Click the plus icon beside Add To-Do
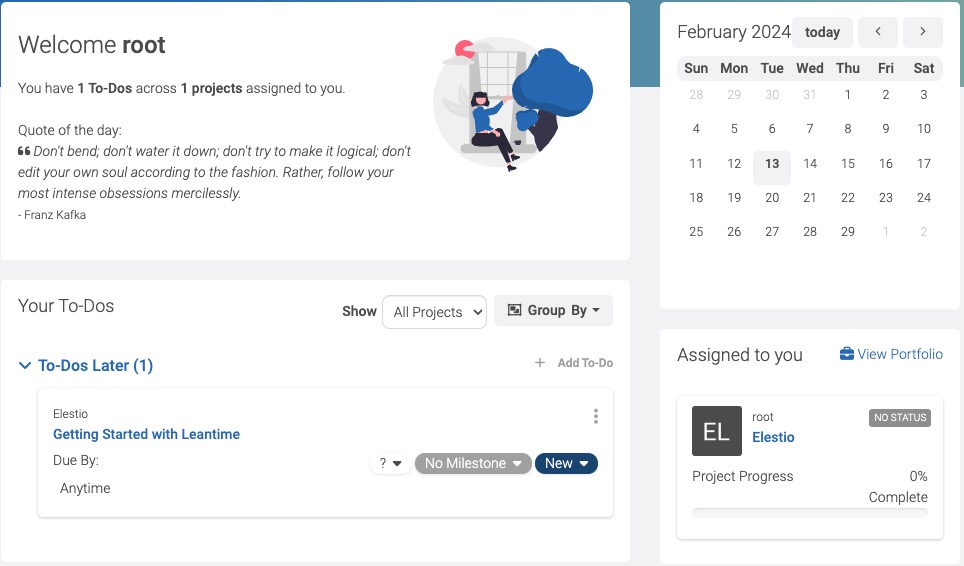The height and width of the screenshot is (566, 964). point(540,363)
